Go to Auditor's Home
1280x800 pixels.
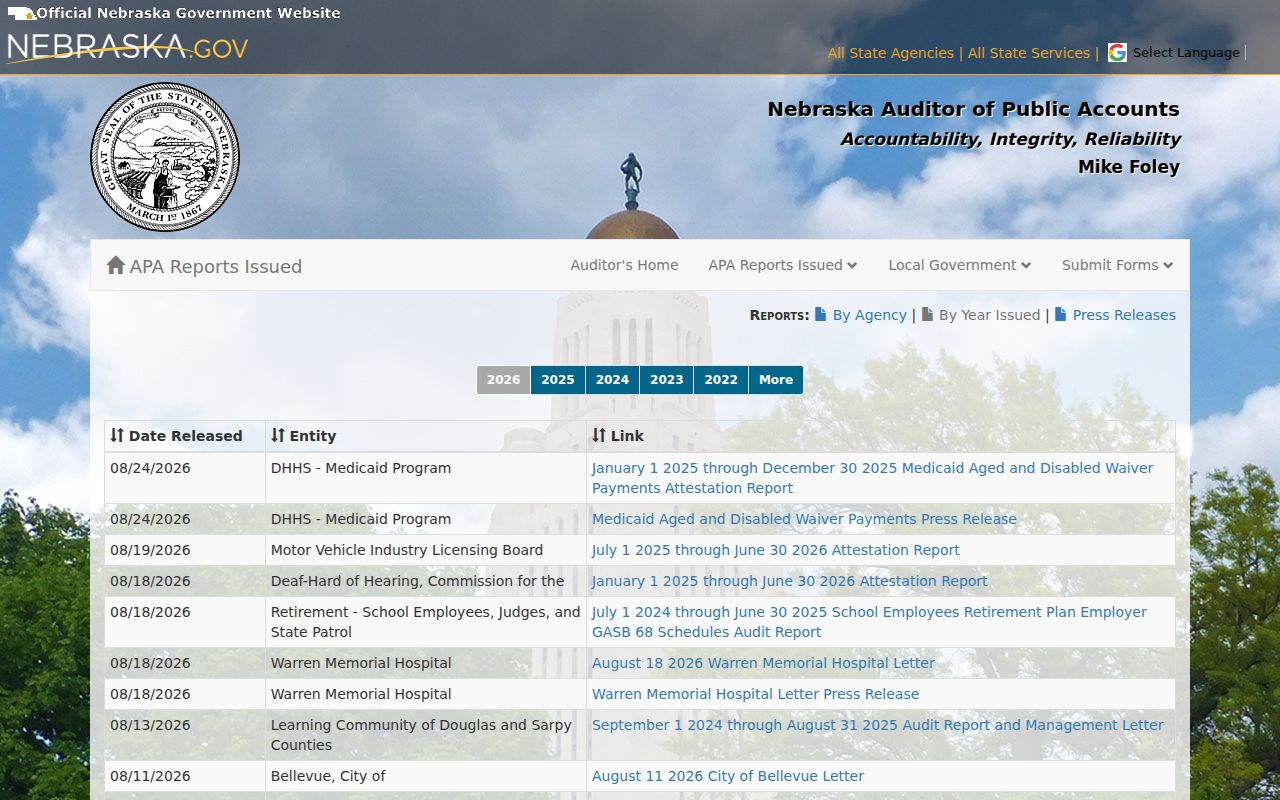(x=624, y=265)
